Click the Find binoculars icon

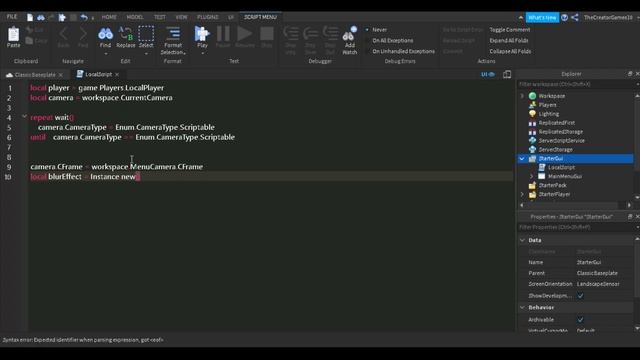105,34
